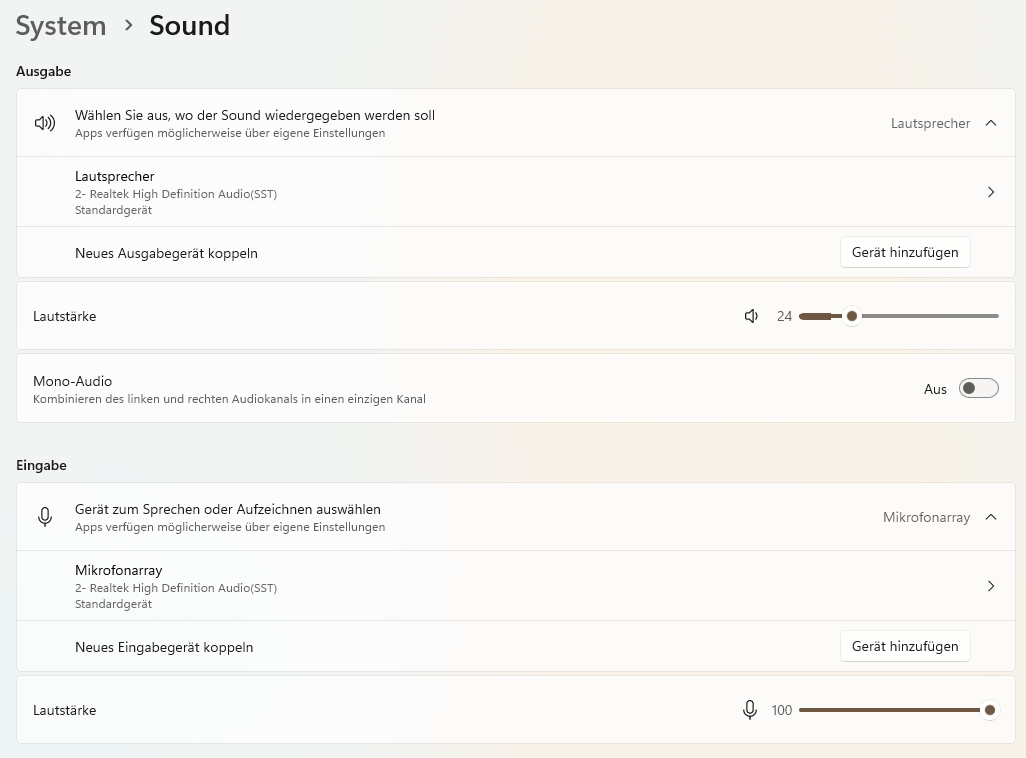Click the Mono-Audio settings row
This screenshot has width=1026, height=758.
[400, 389]
